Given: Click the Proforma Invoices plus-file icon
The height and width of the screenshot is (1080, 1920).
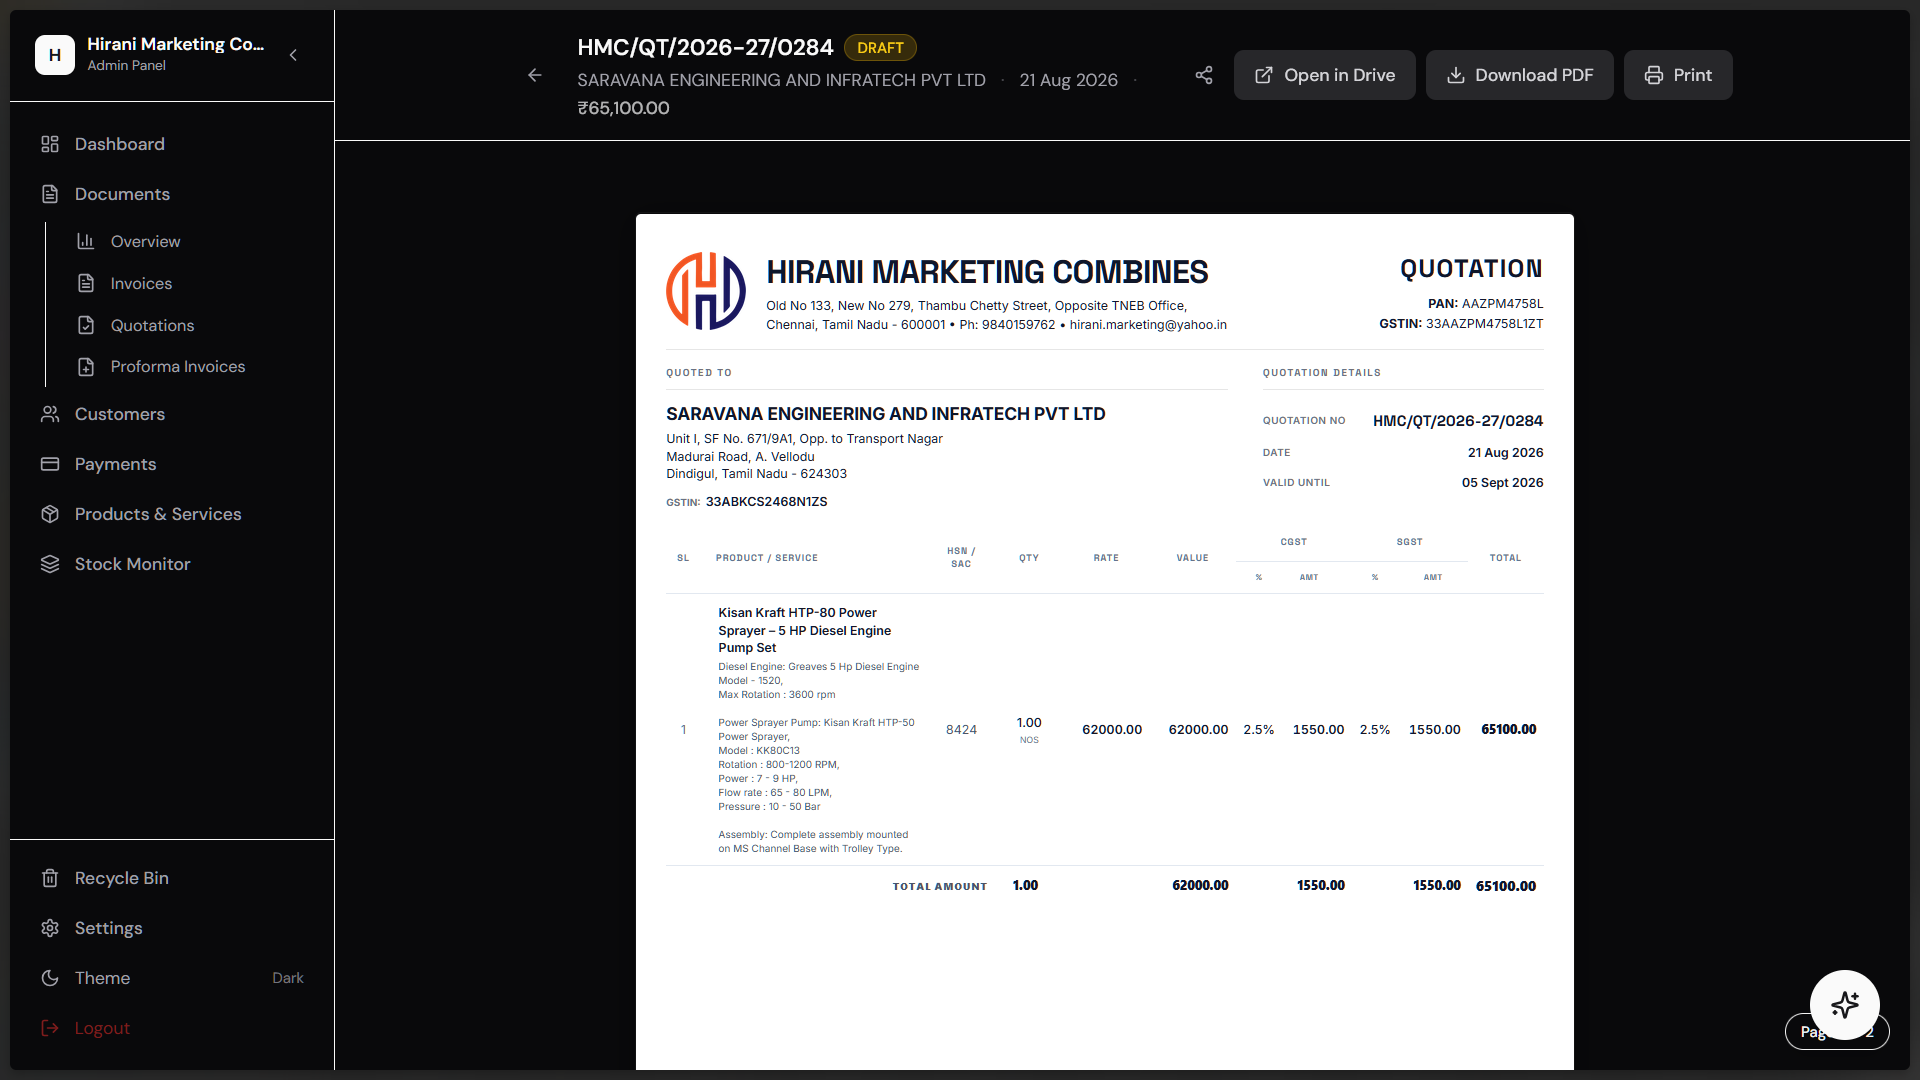Looking at the screenshot, I should pos(86,367).
